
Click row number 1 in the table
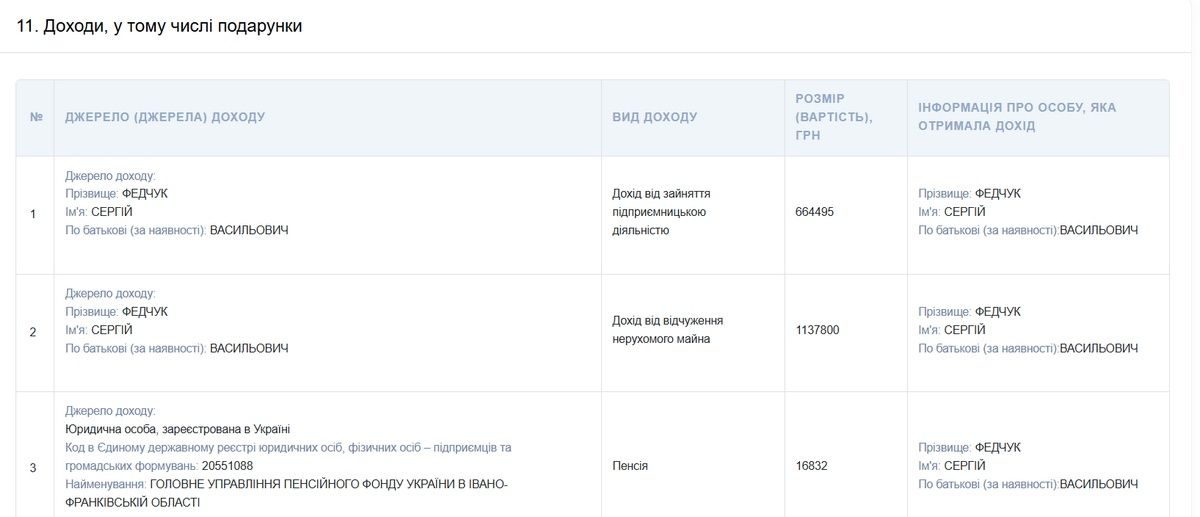click(x=33, y=214)
